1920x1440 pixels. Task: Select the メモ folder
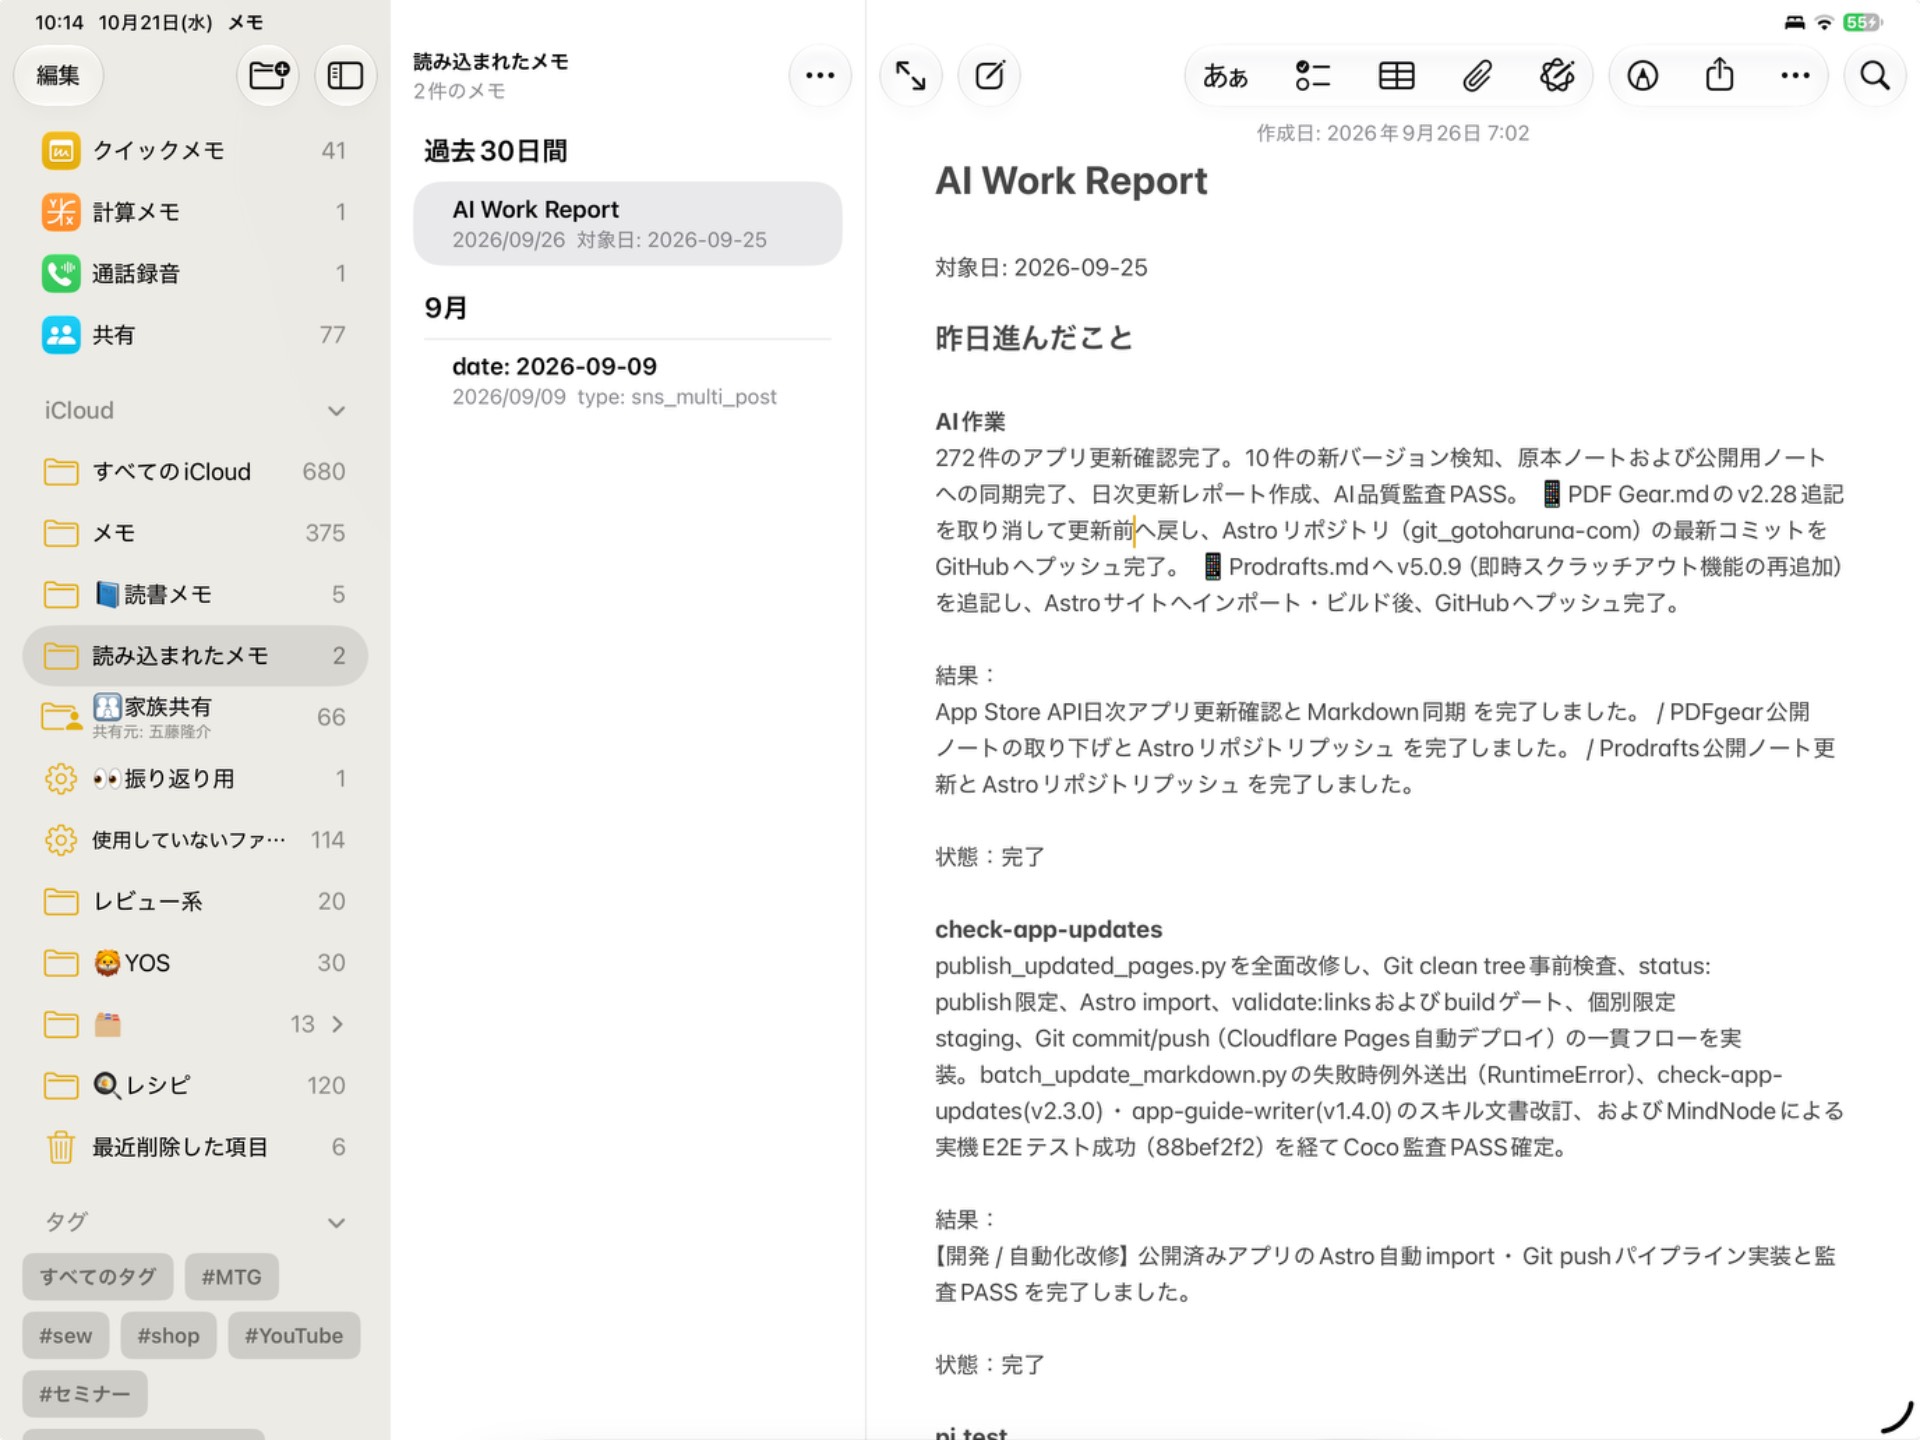[x=195, y=533]
